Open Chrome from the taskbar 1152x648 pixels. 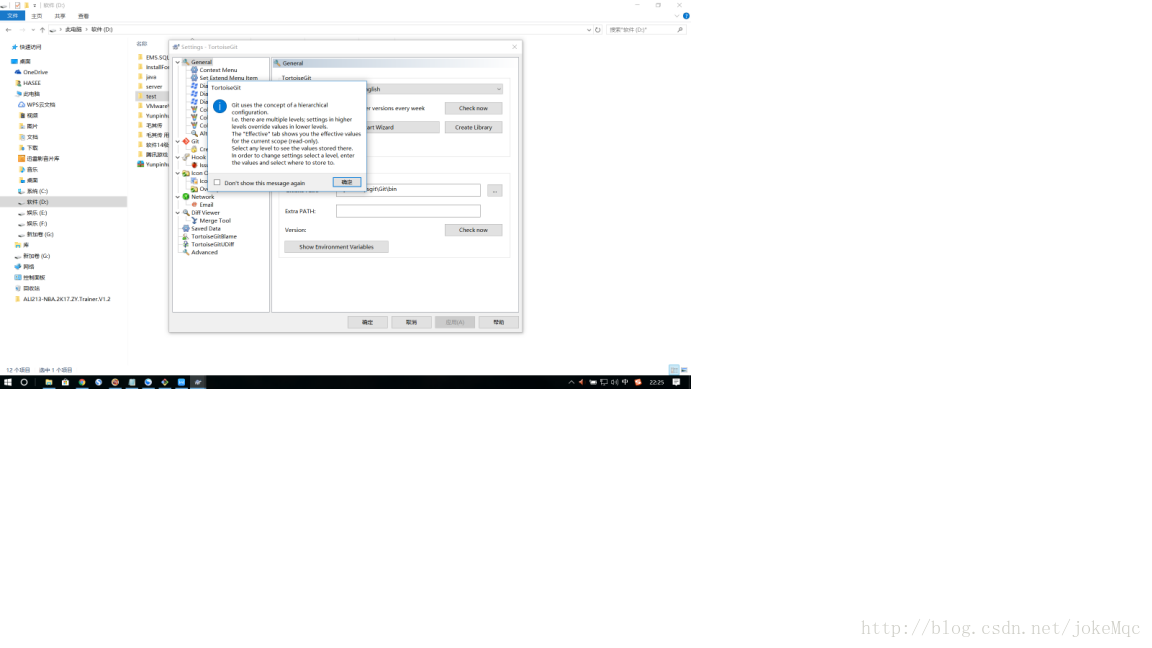(82, 382)
